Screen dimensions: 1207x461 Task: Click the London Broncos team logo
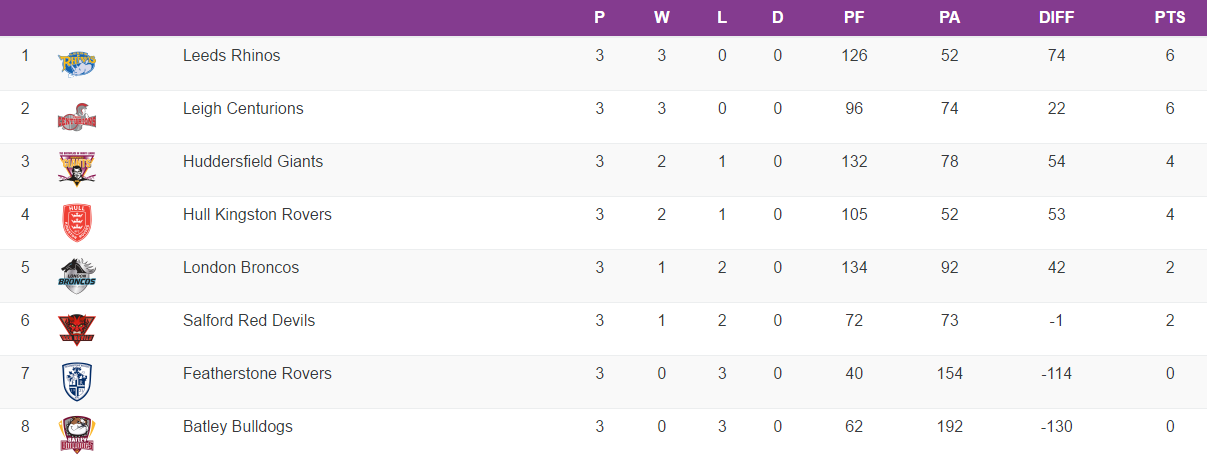(x=77, y=275)
